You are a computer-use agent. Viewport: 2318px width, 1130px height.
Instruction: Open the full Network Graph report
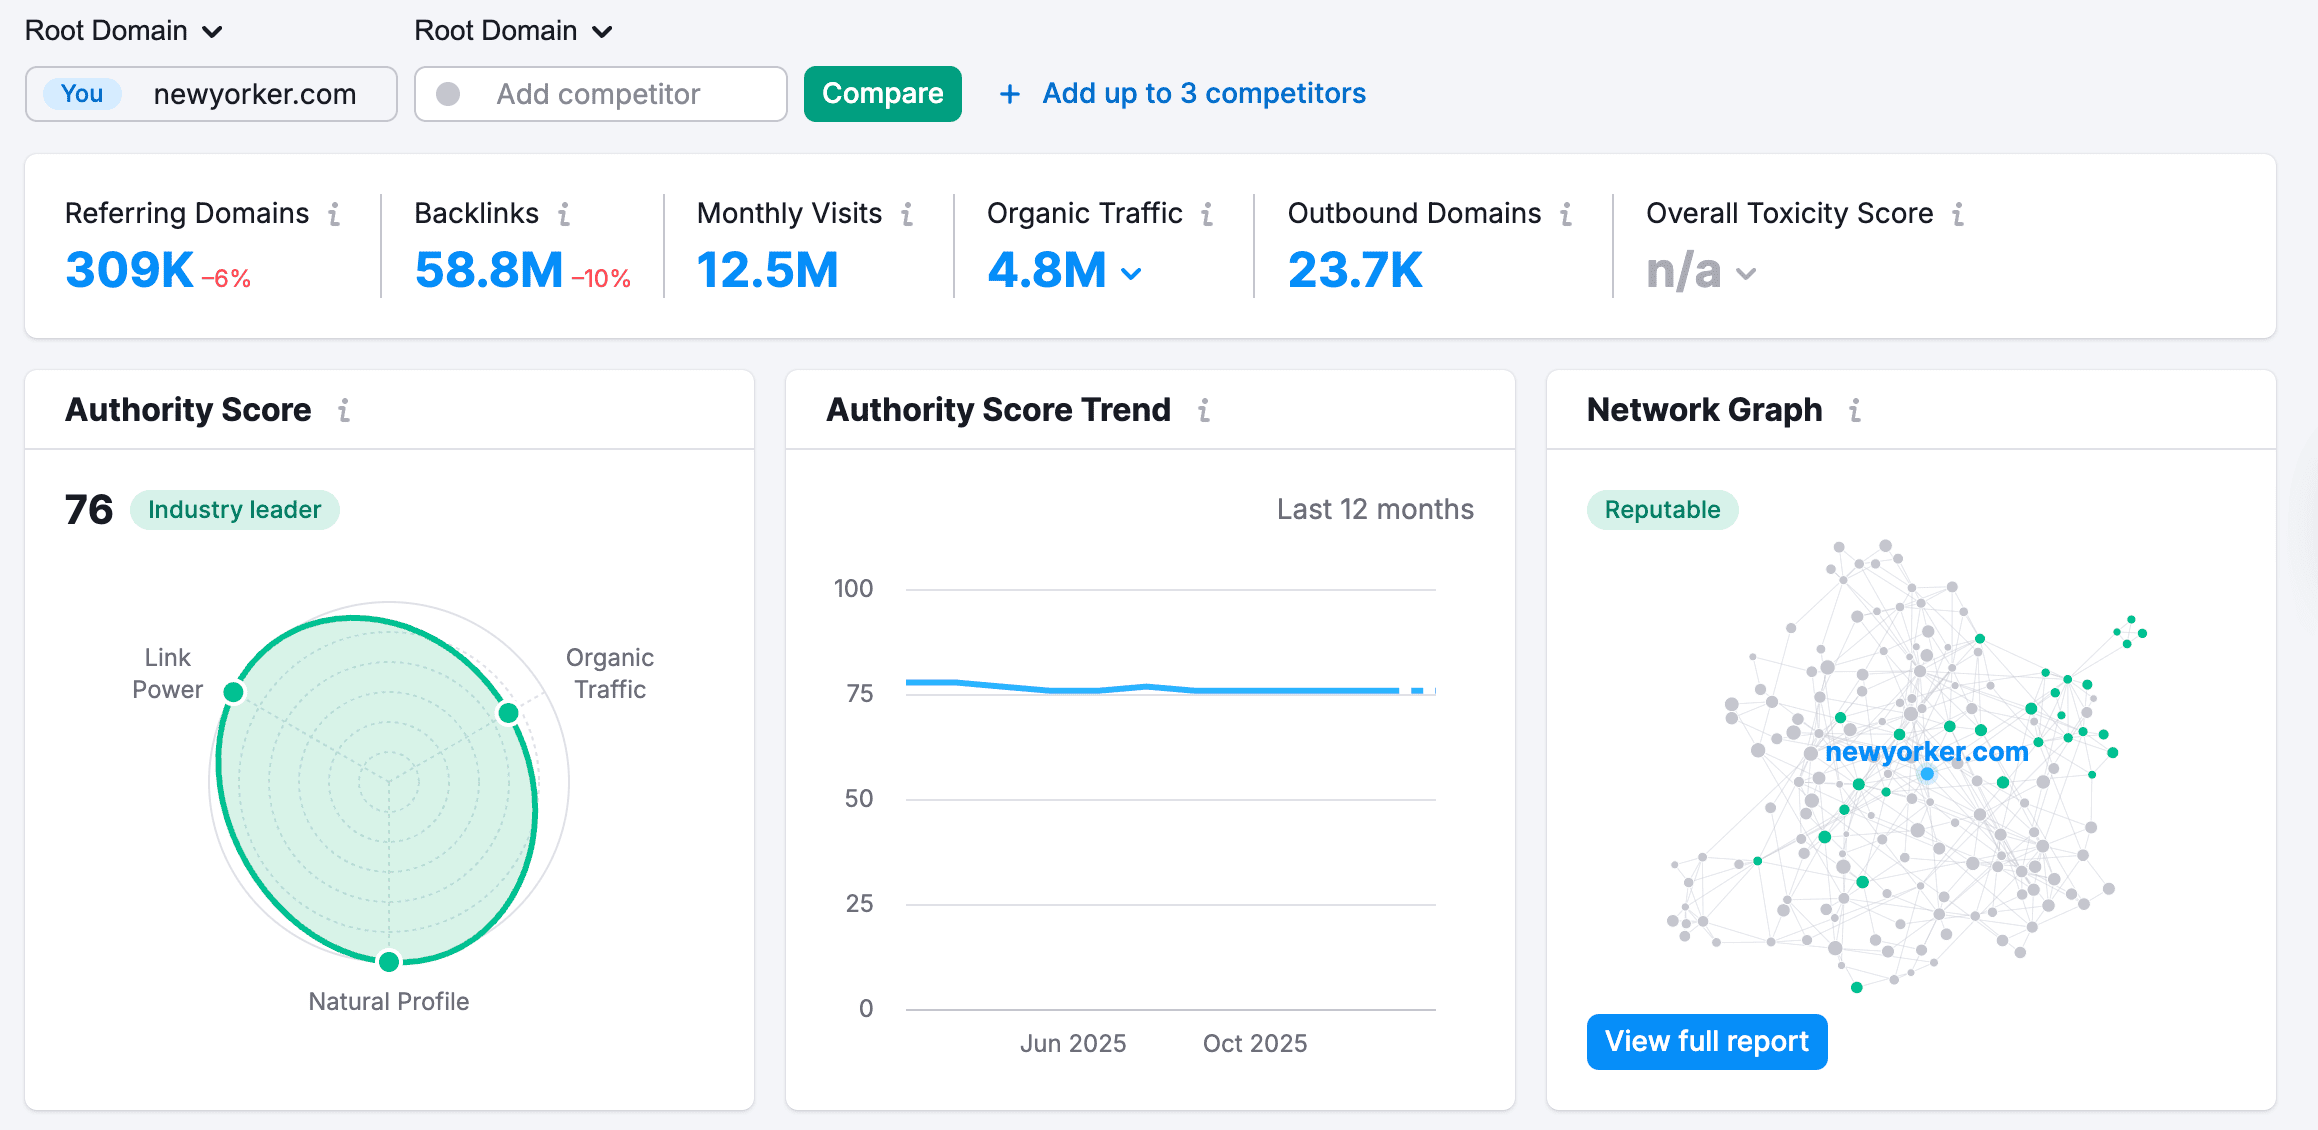(x=1707, y=1041)
